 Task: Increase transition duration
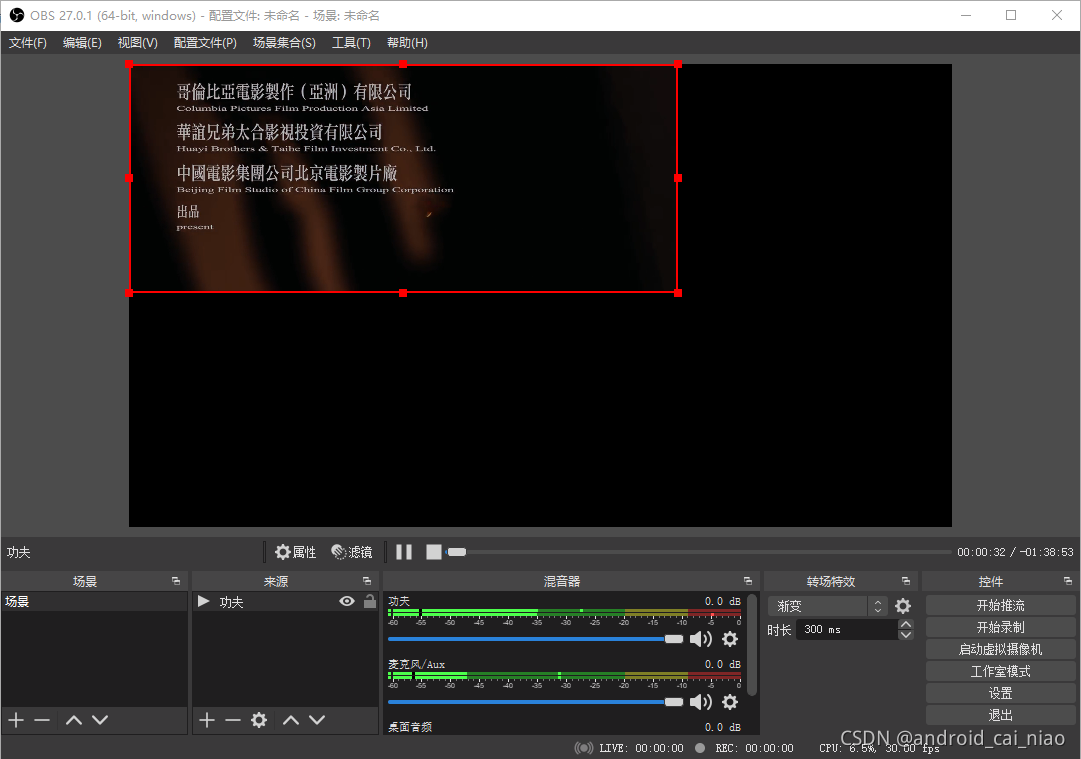click(906, 625)
